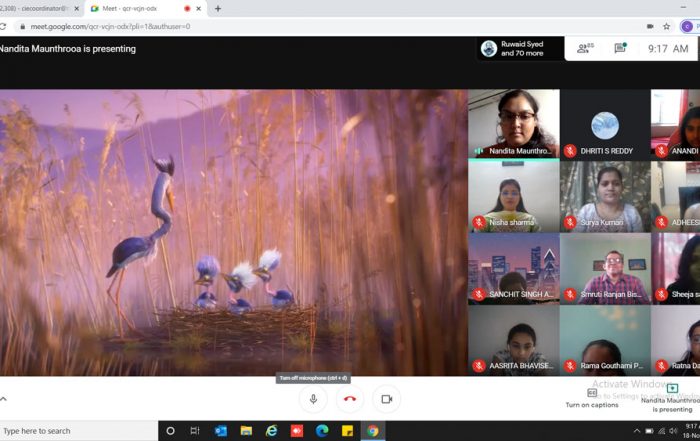Click the Chrome icon on taskbar

pyautogui.click(x=373, y=431)
